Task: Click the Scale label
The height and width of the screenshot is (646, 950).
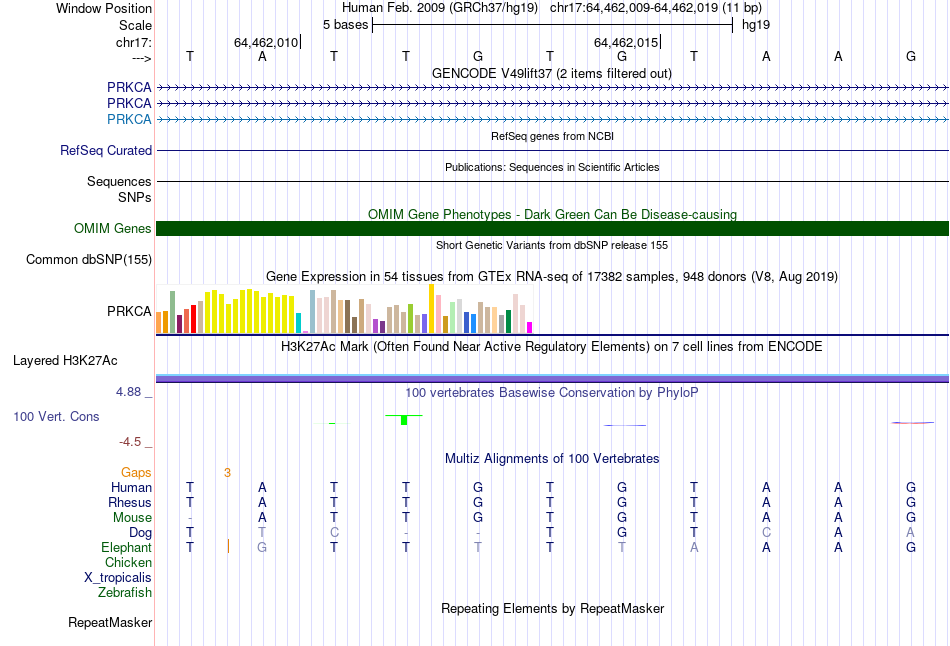Action: (x=135, y=25)
